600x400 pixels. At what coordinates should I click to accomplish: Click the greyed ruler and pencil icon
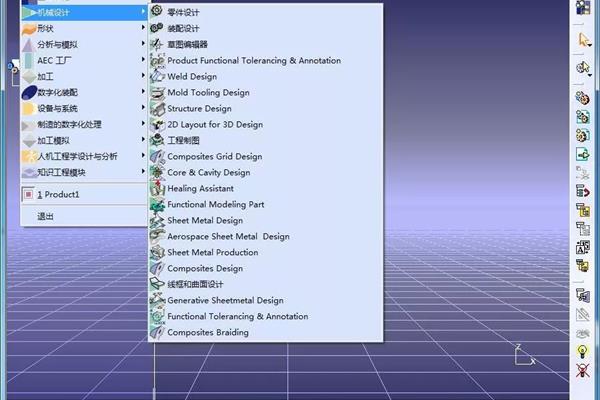coord(582,315)
